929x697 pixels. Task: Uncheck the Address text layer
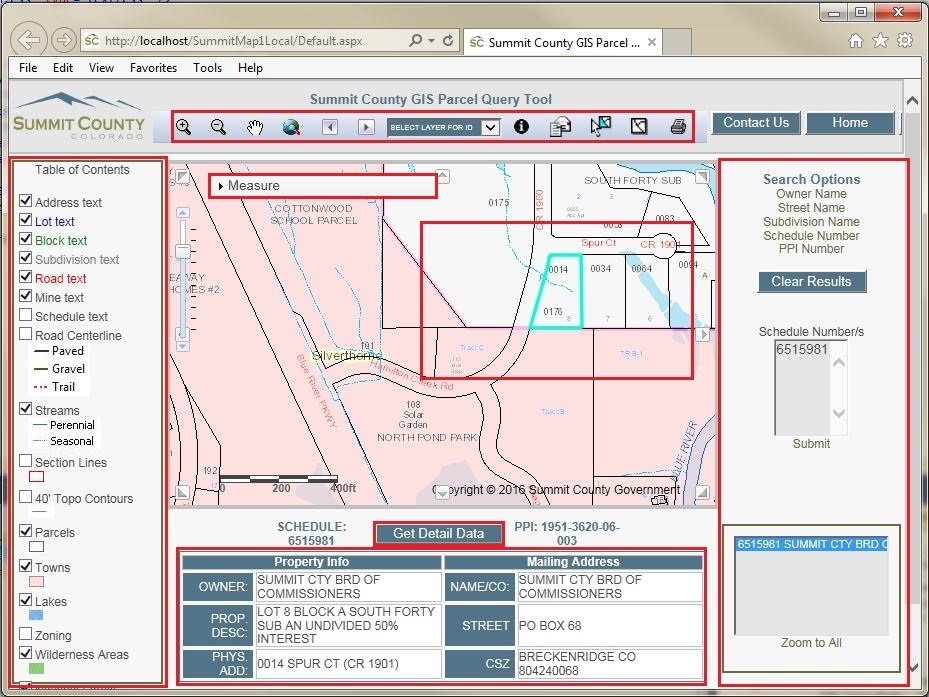(x=26, y=202)
